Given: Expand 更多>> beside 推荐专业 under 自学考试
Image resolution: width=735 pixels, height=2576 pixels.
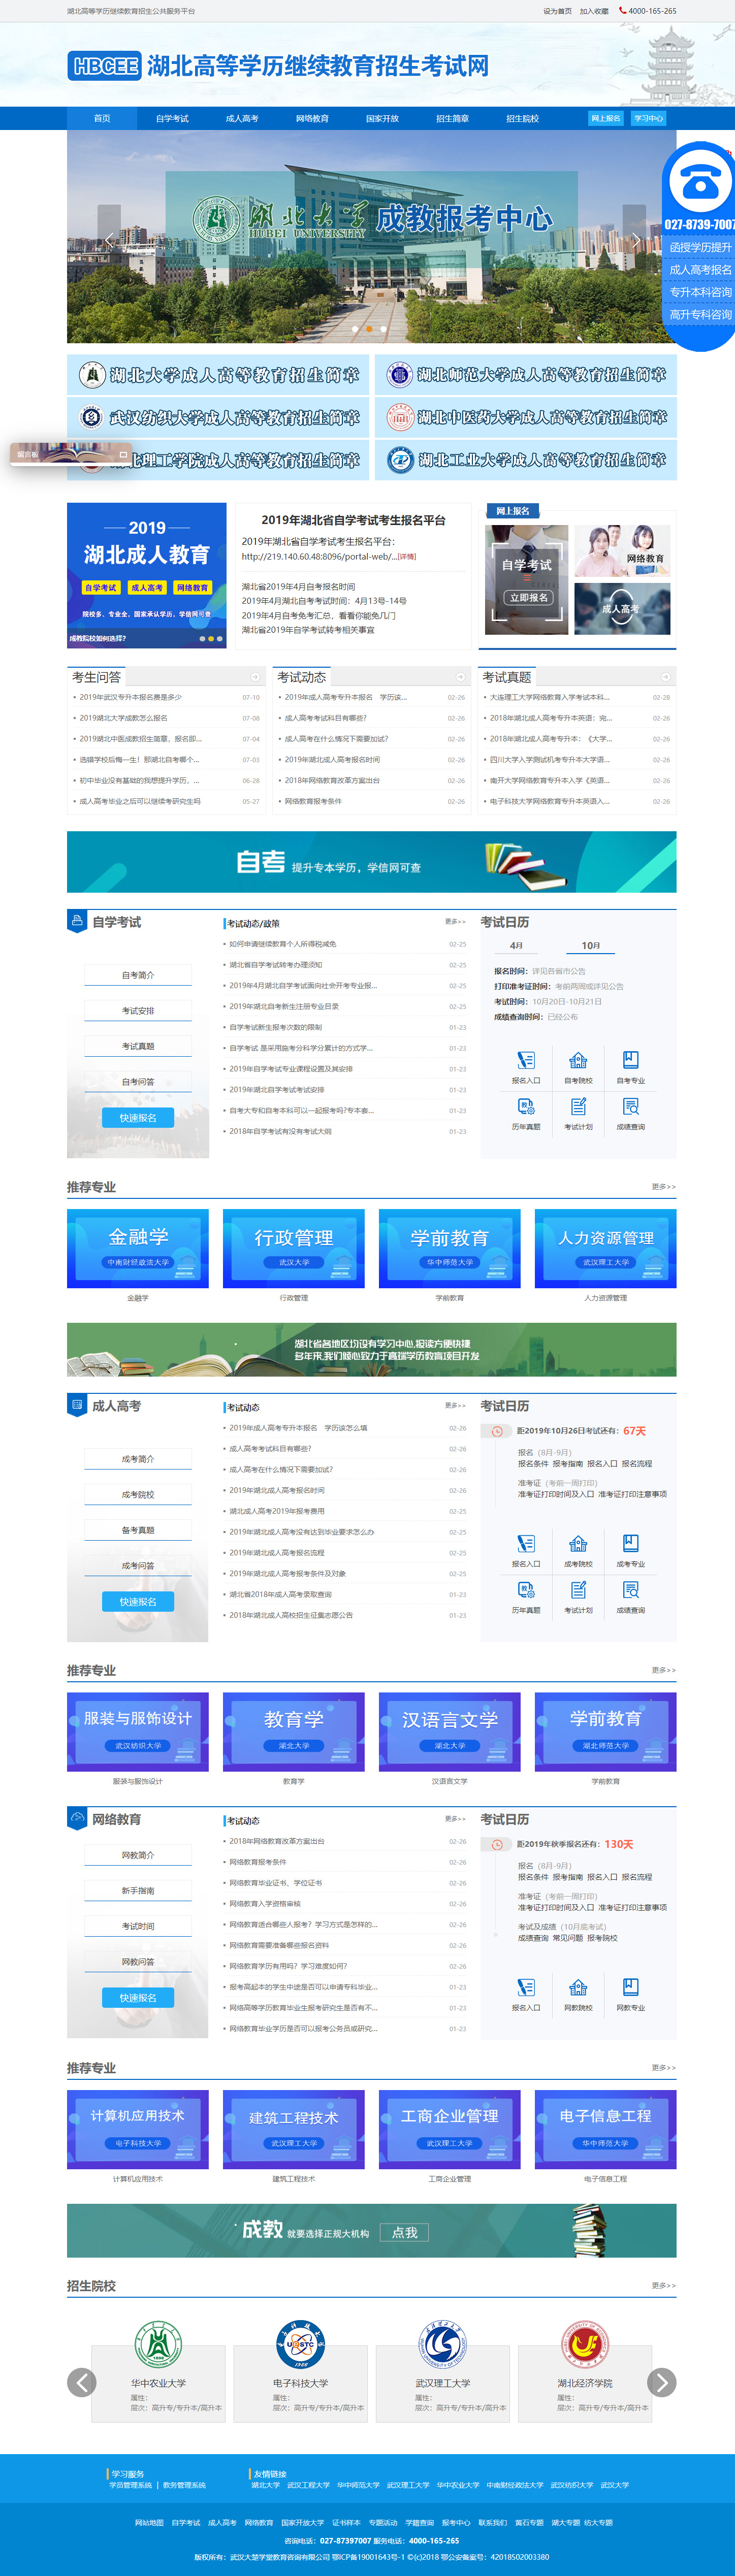Looking at the screenshot, I should [663, 1187].
